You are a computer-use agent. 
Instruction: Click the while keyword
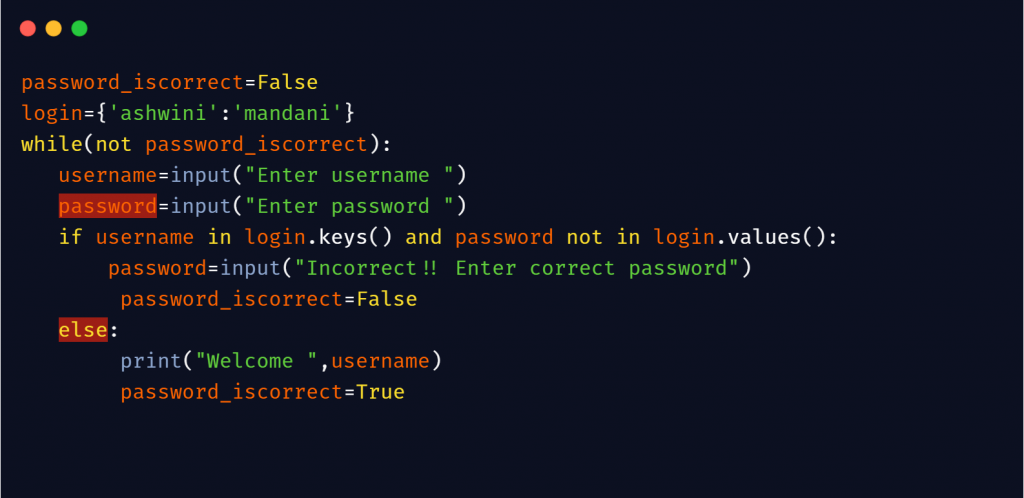click(x=52, y=144)
